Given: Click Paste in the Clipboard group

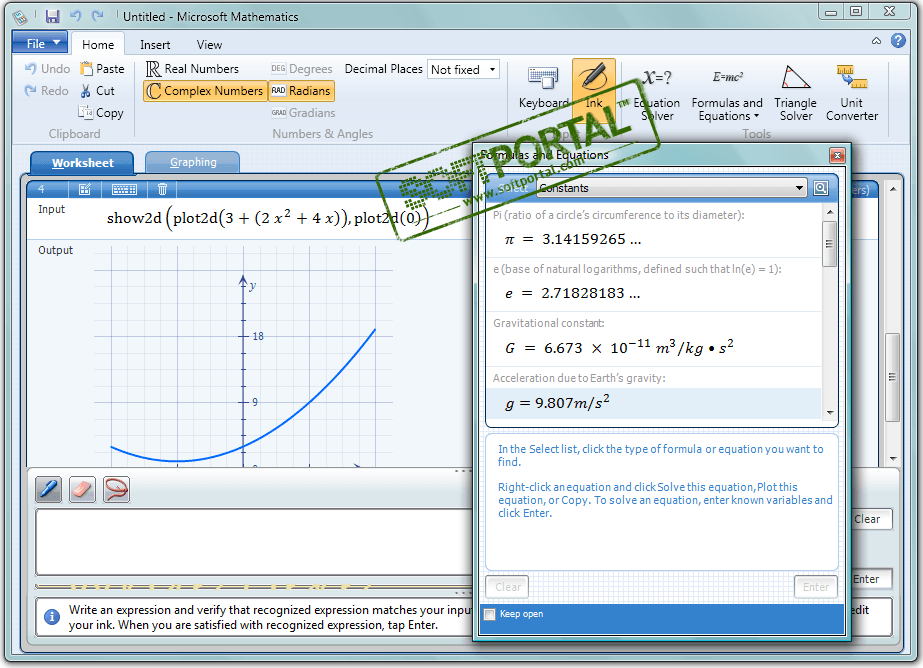Looking at the screenshot, I should pos(102,69).
